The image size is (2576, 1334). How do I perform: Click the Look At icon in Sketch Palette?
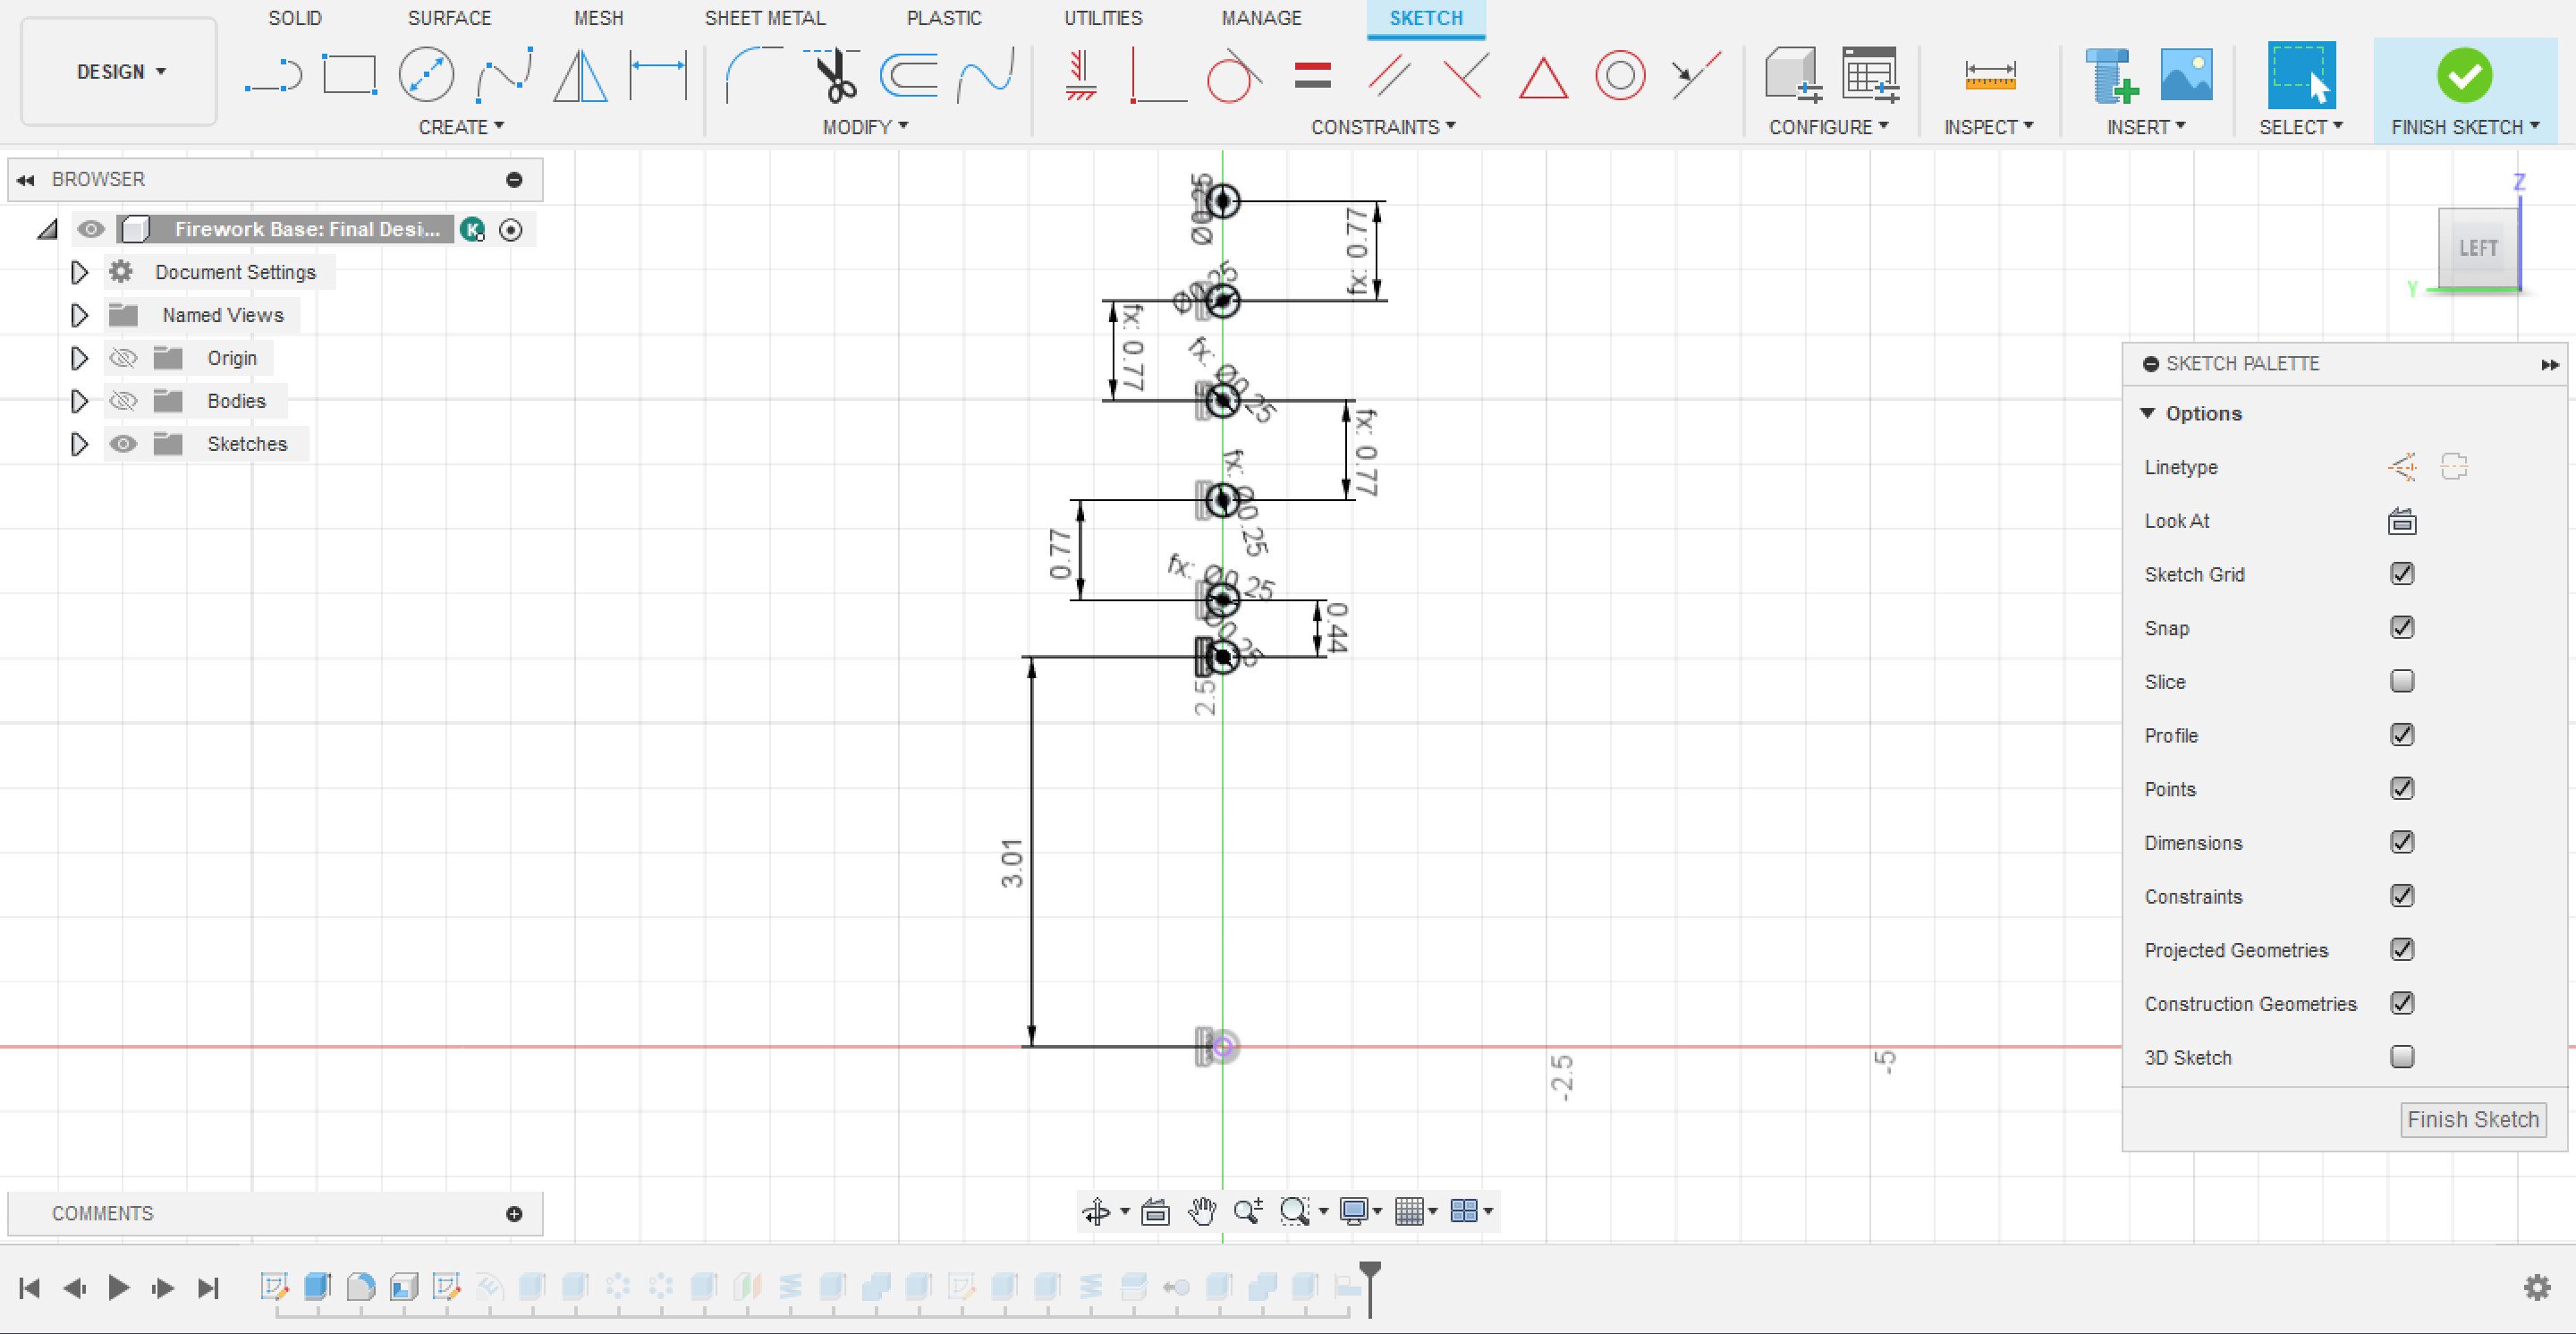coord(2402,521)
